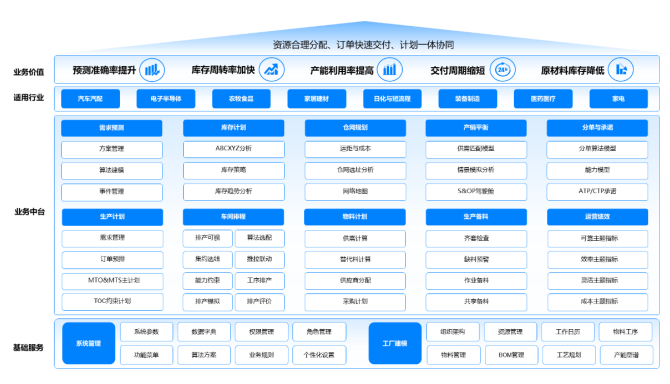Click the chart icon beside 原材料库存降低
The image size is (670, 384).
click(x=621, y=70)
